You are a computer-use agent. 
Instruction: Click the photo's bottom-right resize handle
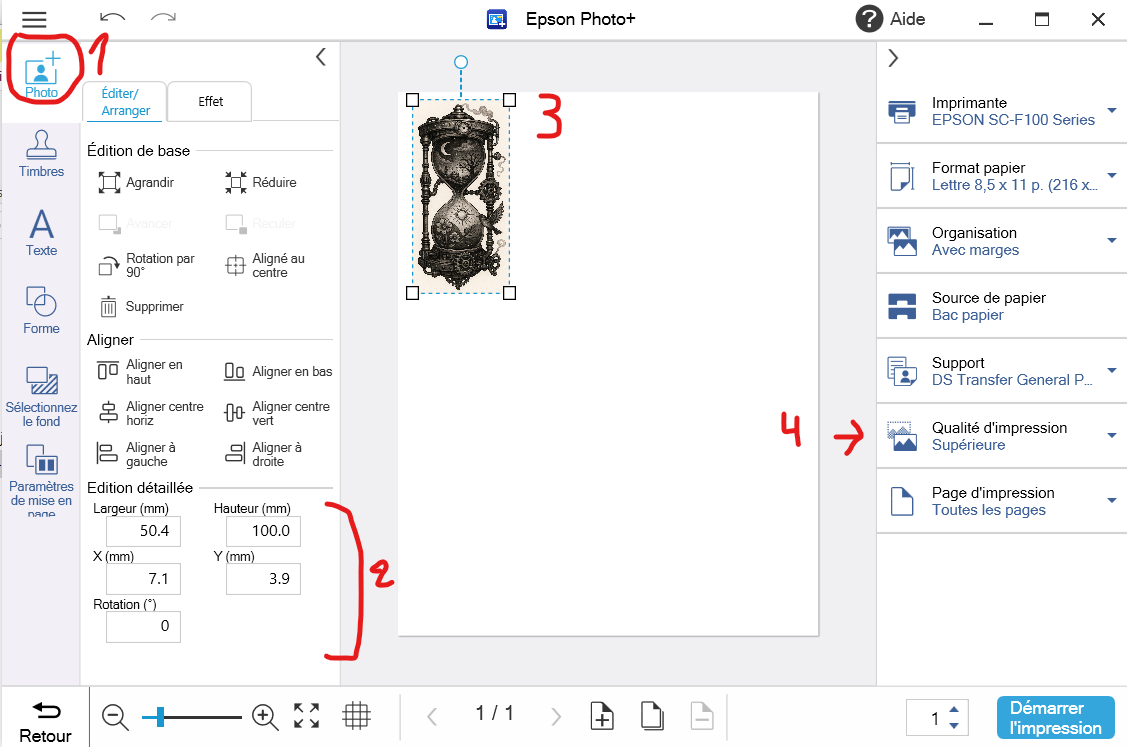[510, 293]
